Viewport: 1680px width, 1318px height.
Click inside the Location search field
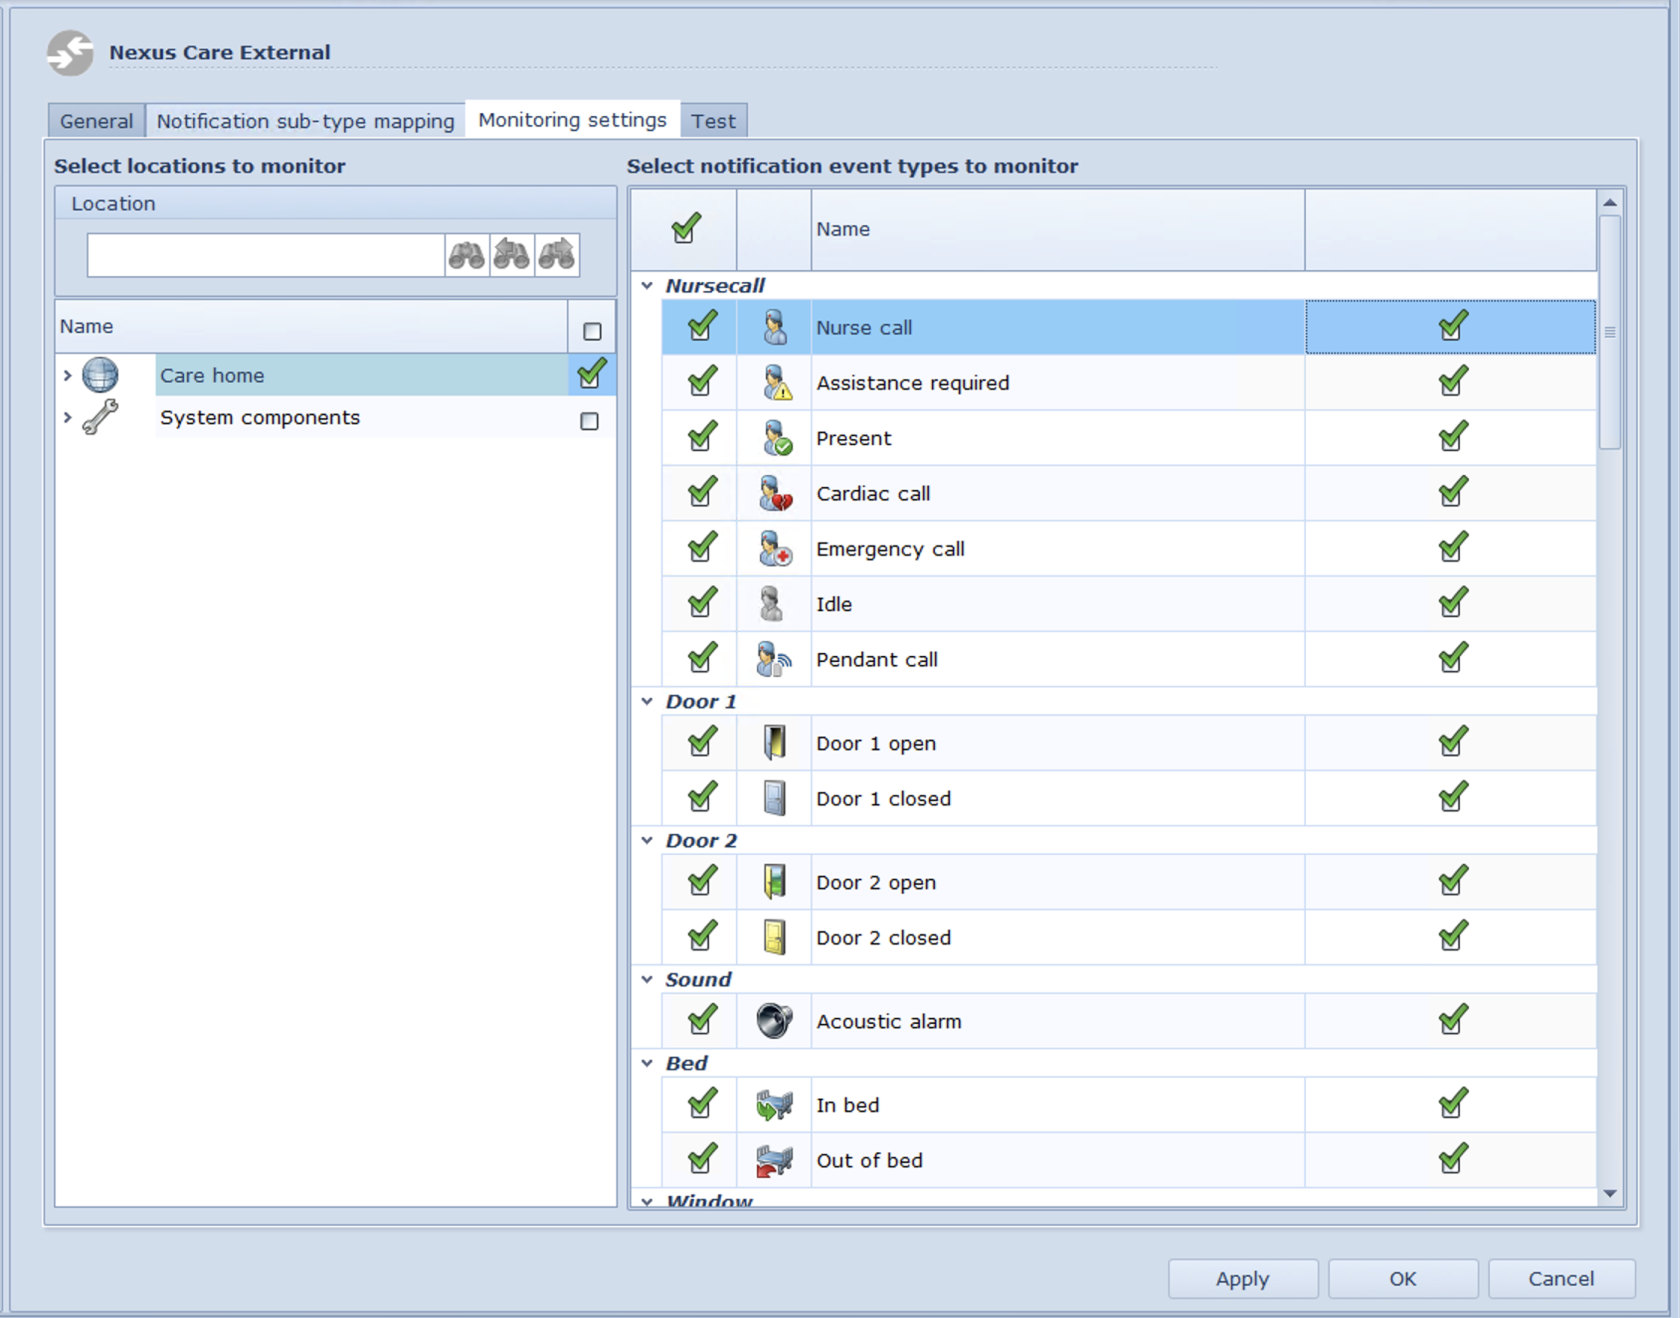(260, 255)
